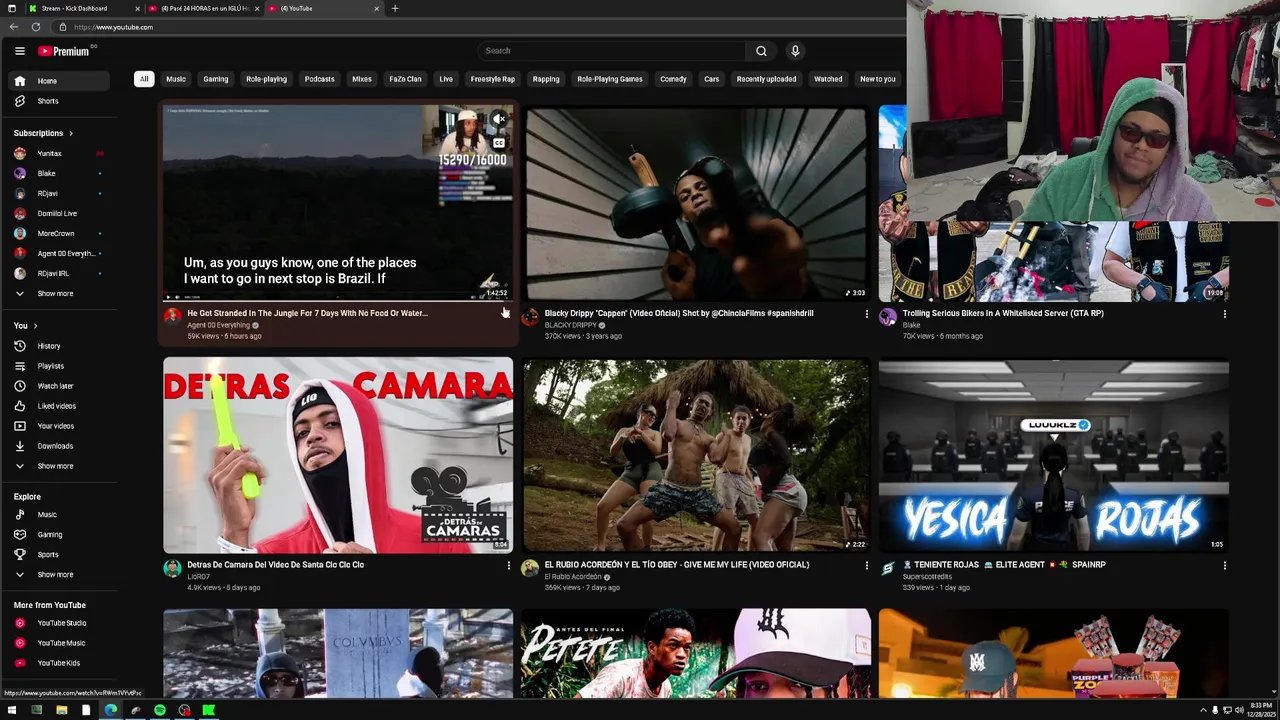Open History in sidebar
The width and height of the screenshot is (1280, 720).
(60, 346)
